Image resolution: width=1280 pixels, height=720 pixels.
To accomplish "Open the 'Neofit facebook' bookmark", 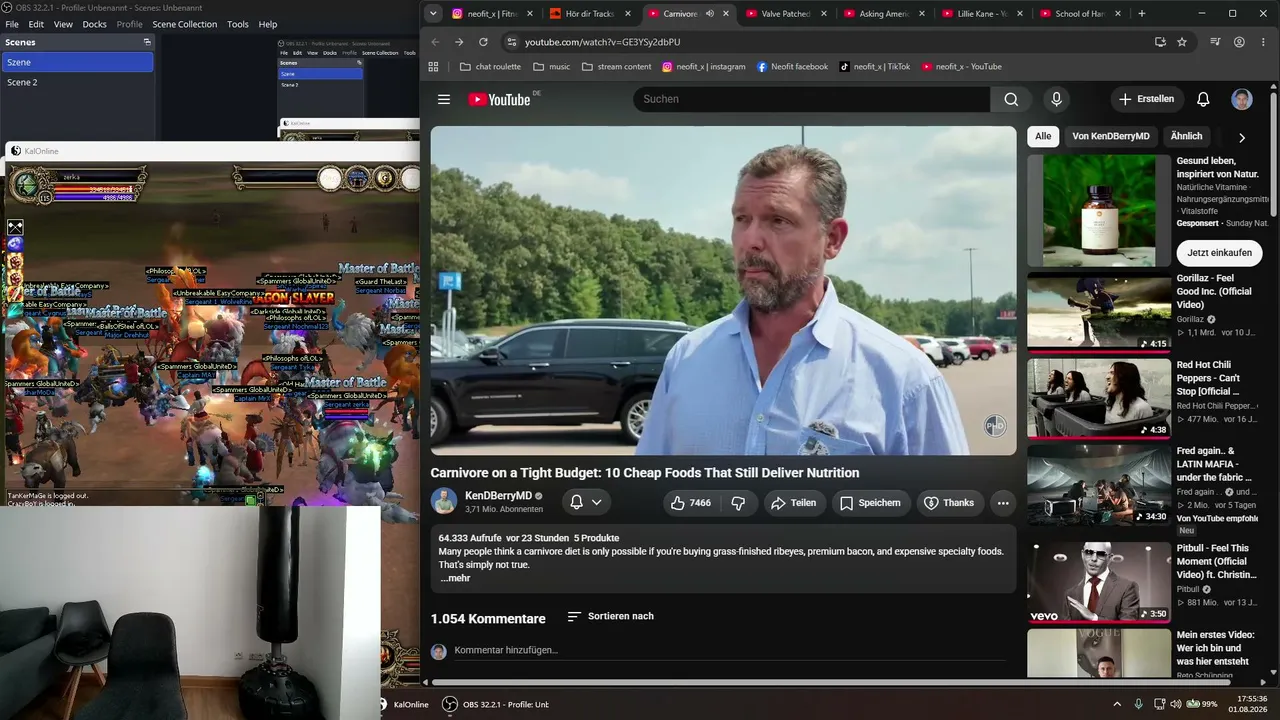I will click(x=793, y=67).
